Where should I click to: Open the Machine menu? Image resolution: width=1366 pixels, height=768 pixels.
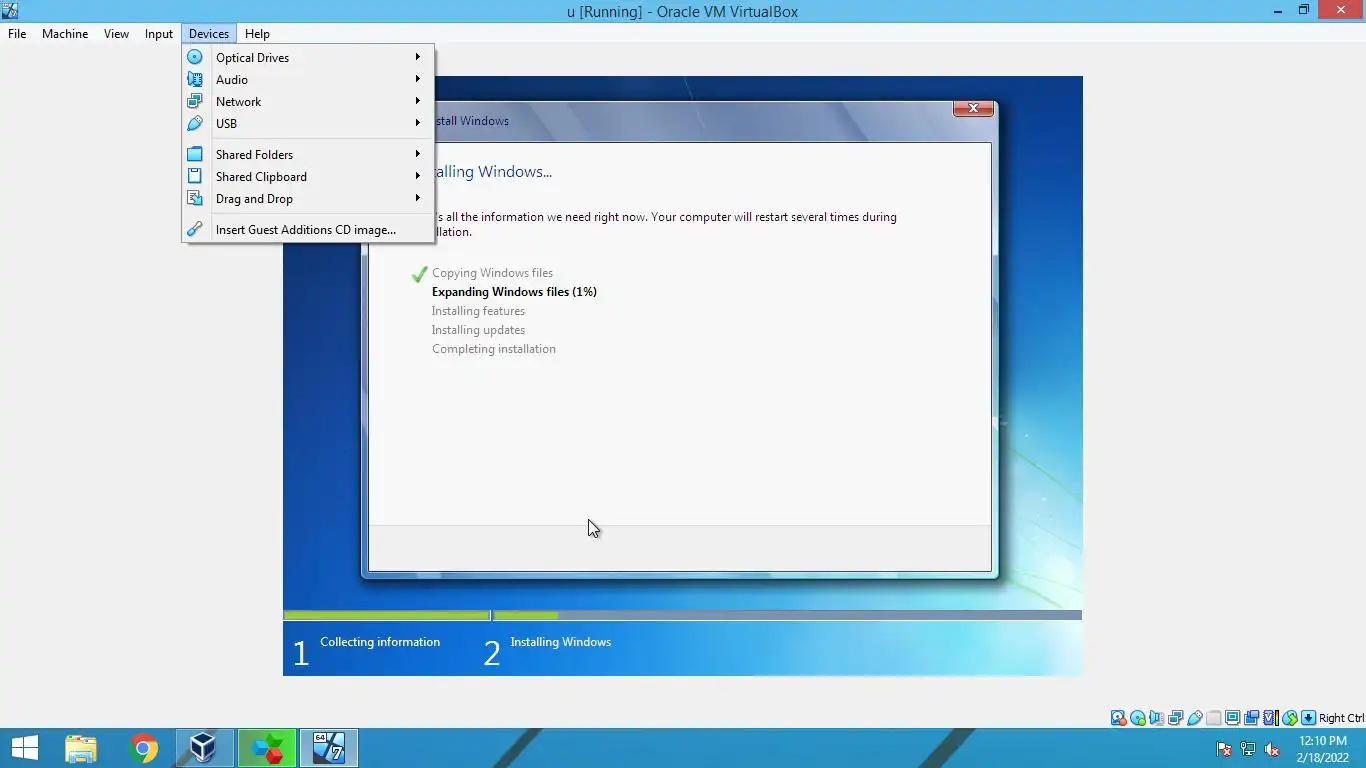pos(65,33)
